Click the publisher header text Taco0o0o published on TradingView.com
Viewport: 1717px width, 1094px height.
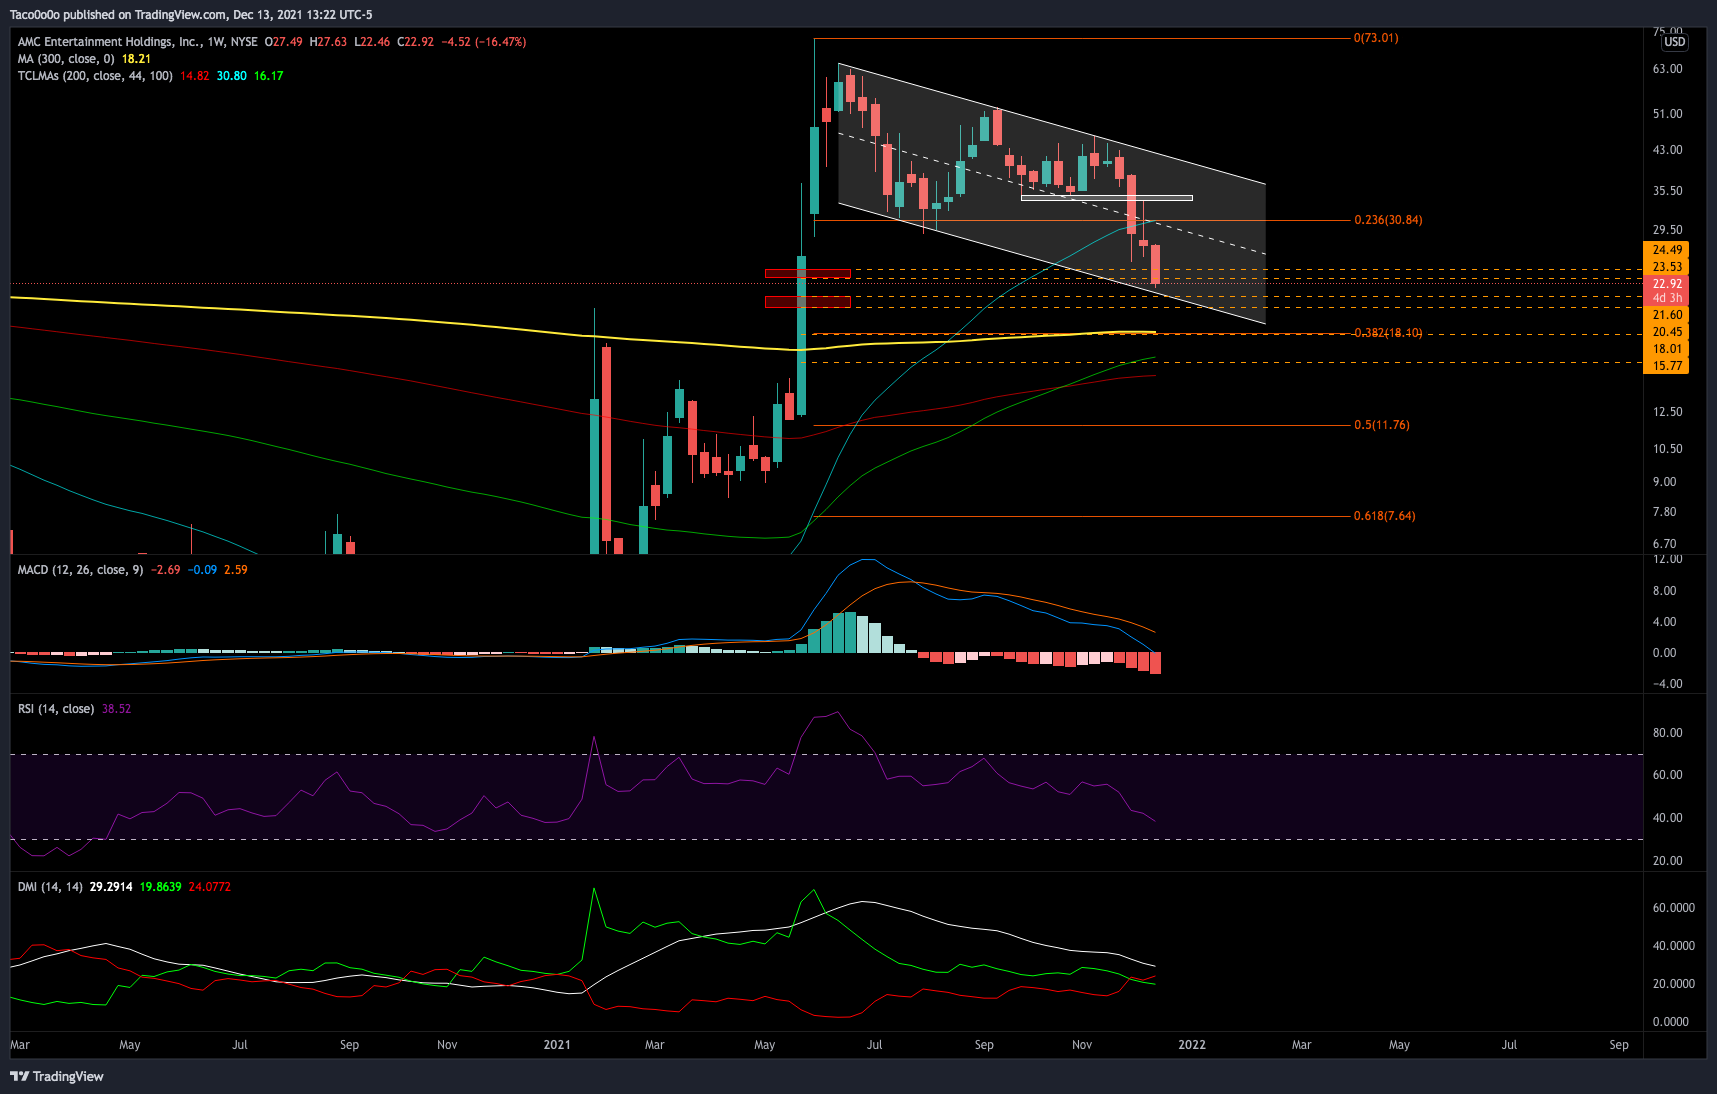[118, 15]
